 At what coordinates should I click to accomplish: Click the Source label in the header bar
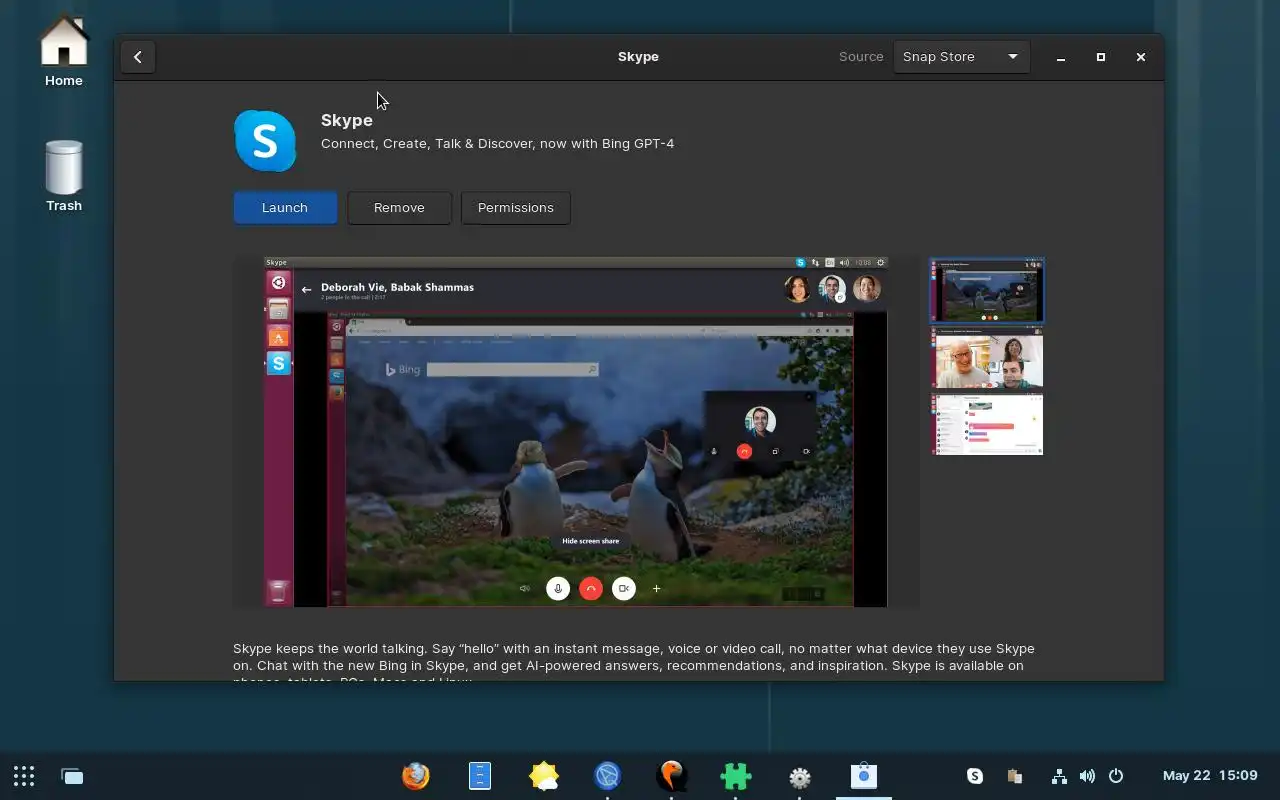[861, 57]
